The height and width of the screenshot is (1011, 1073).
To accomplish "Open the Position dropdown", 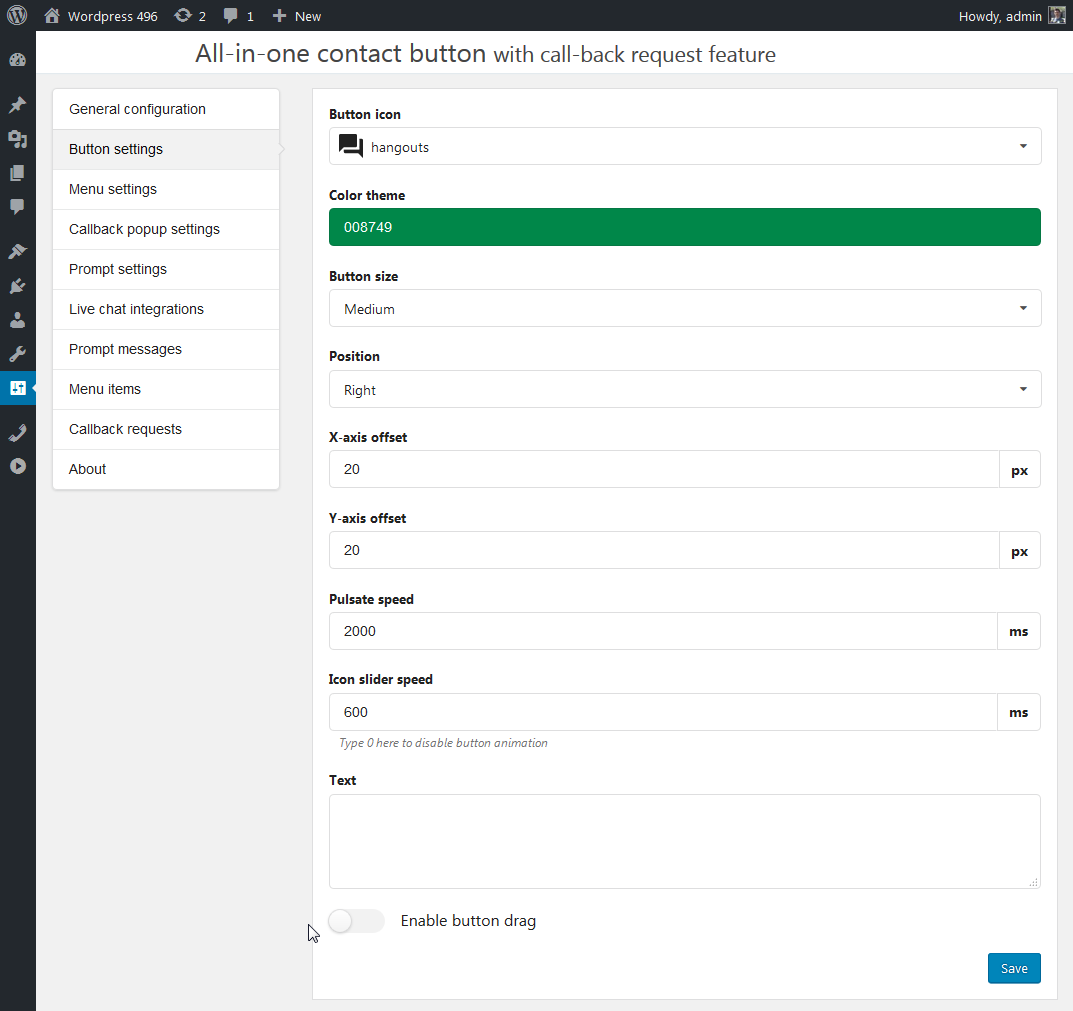I will pyautogui.click(x=685, y=389).
